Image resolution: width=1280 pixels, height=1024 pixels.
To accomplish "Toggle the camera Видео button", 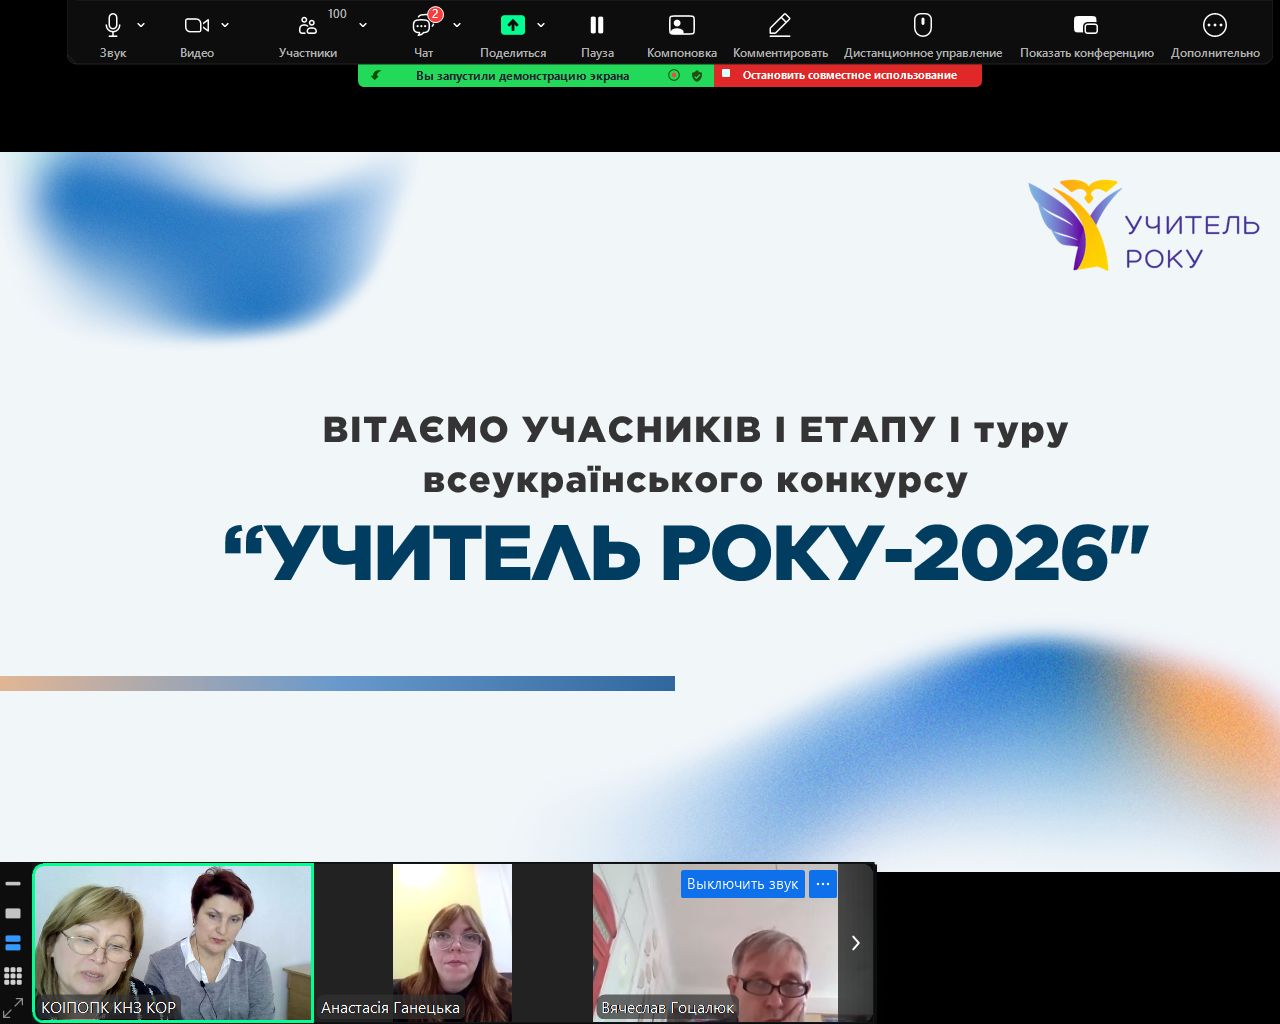I will click(x=196, y=26).
